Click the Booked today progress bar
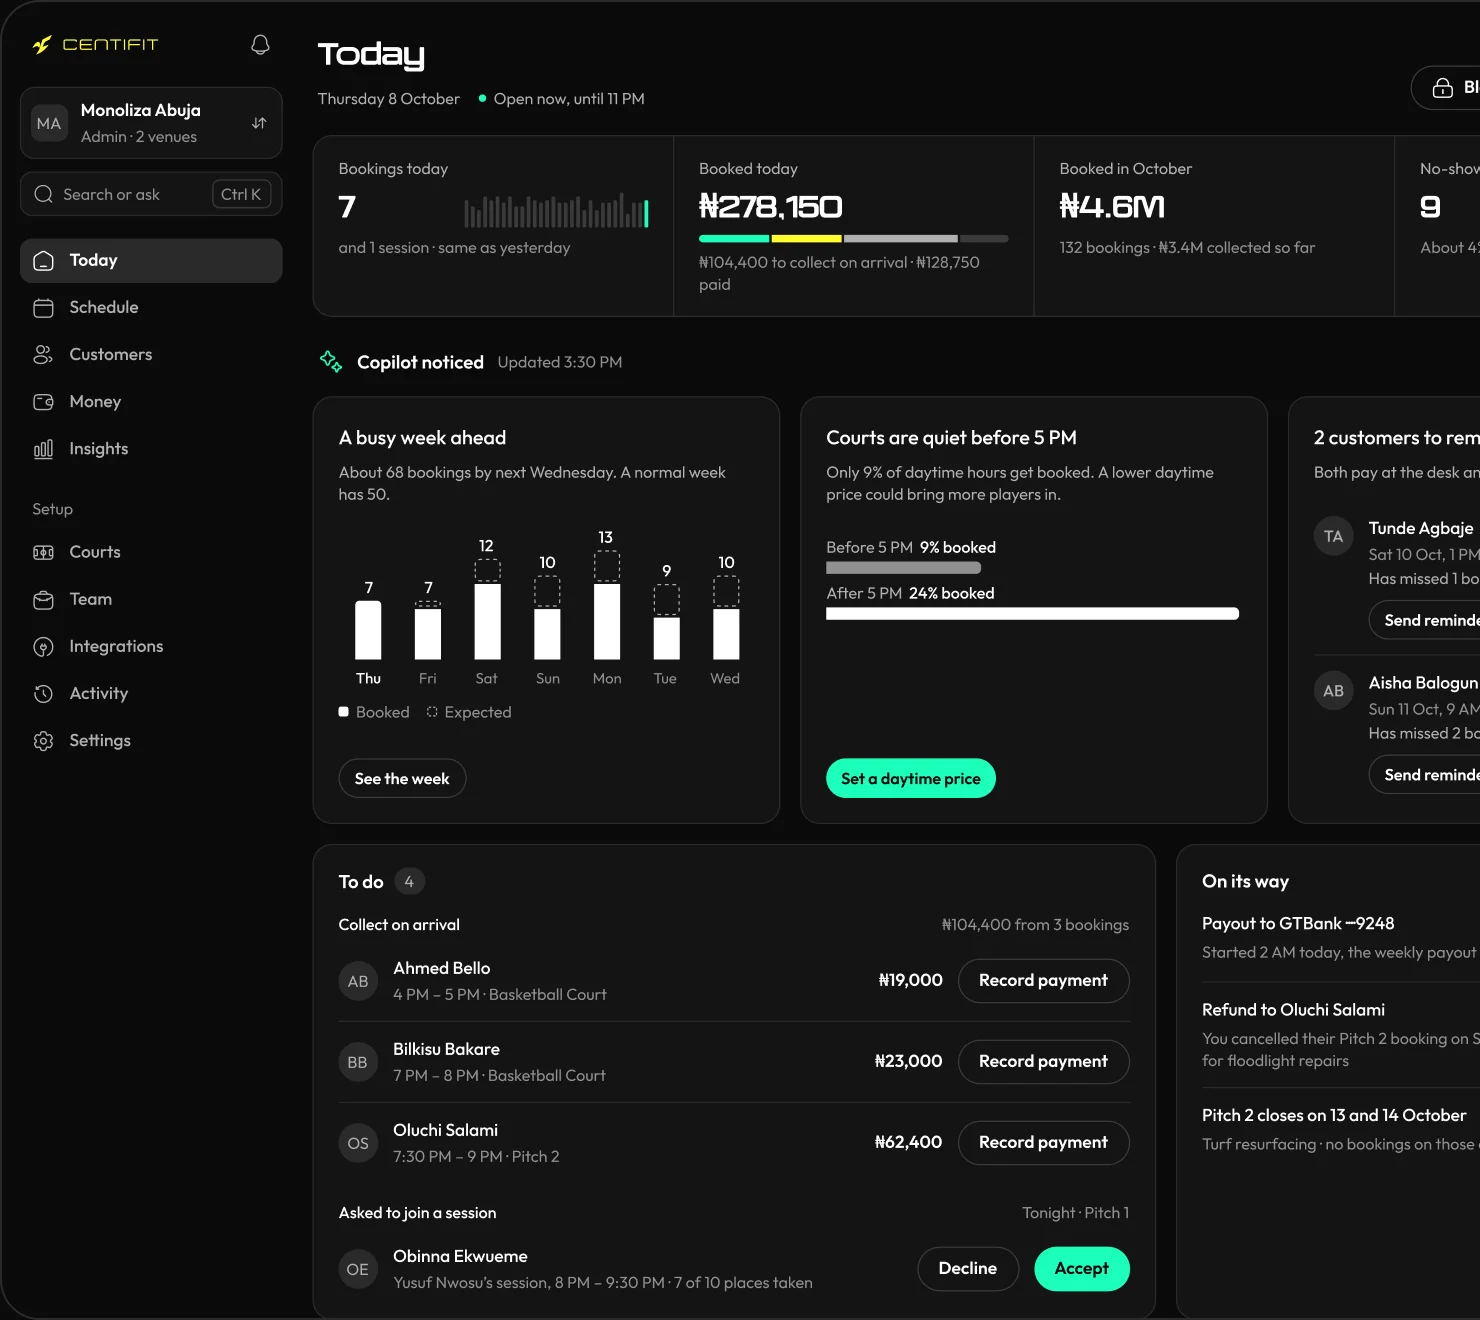The width and height of the screenshot is (1480, 1320). pyautogui.click(x=853, y=239)
